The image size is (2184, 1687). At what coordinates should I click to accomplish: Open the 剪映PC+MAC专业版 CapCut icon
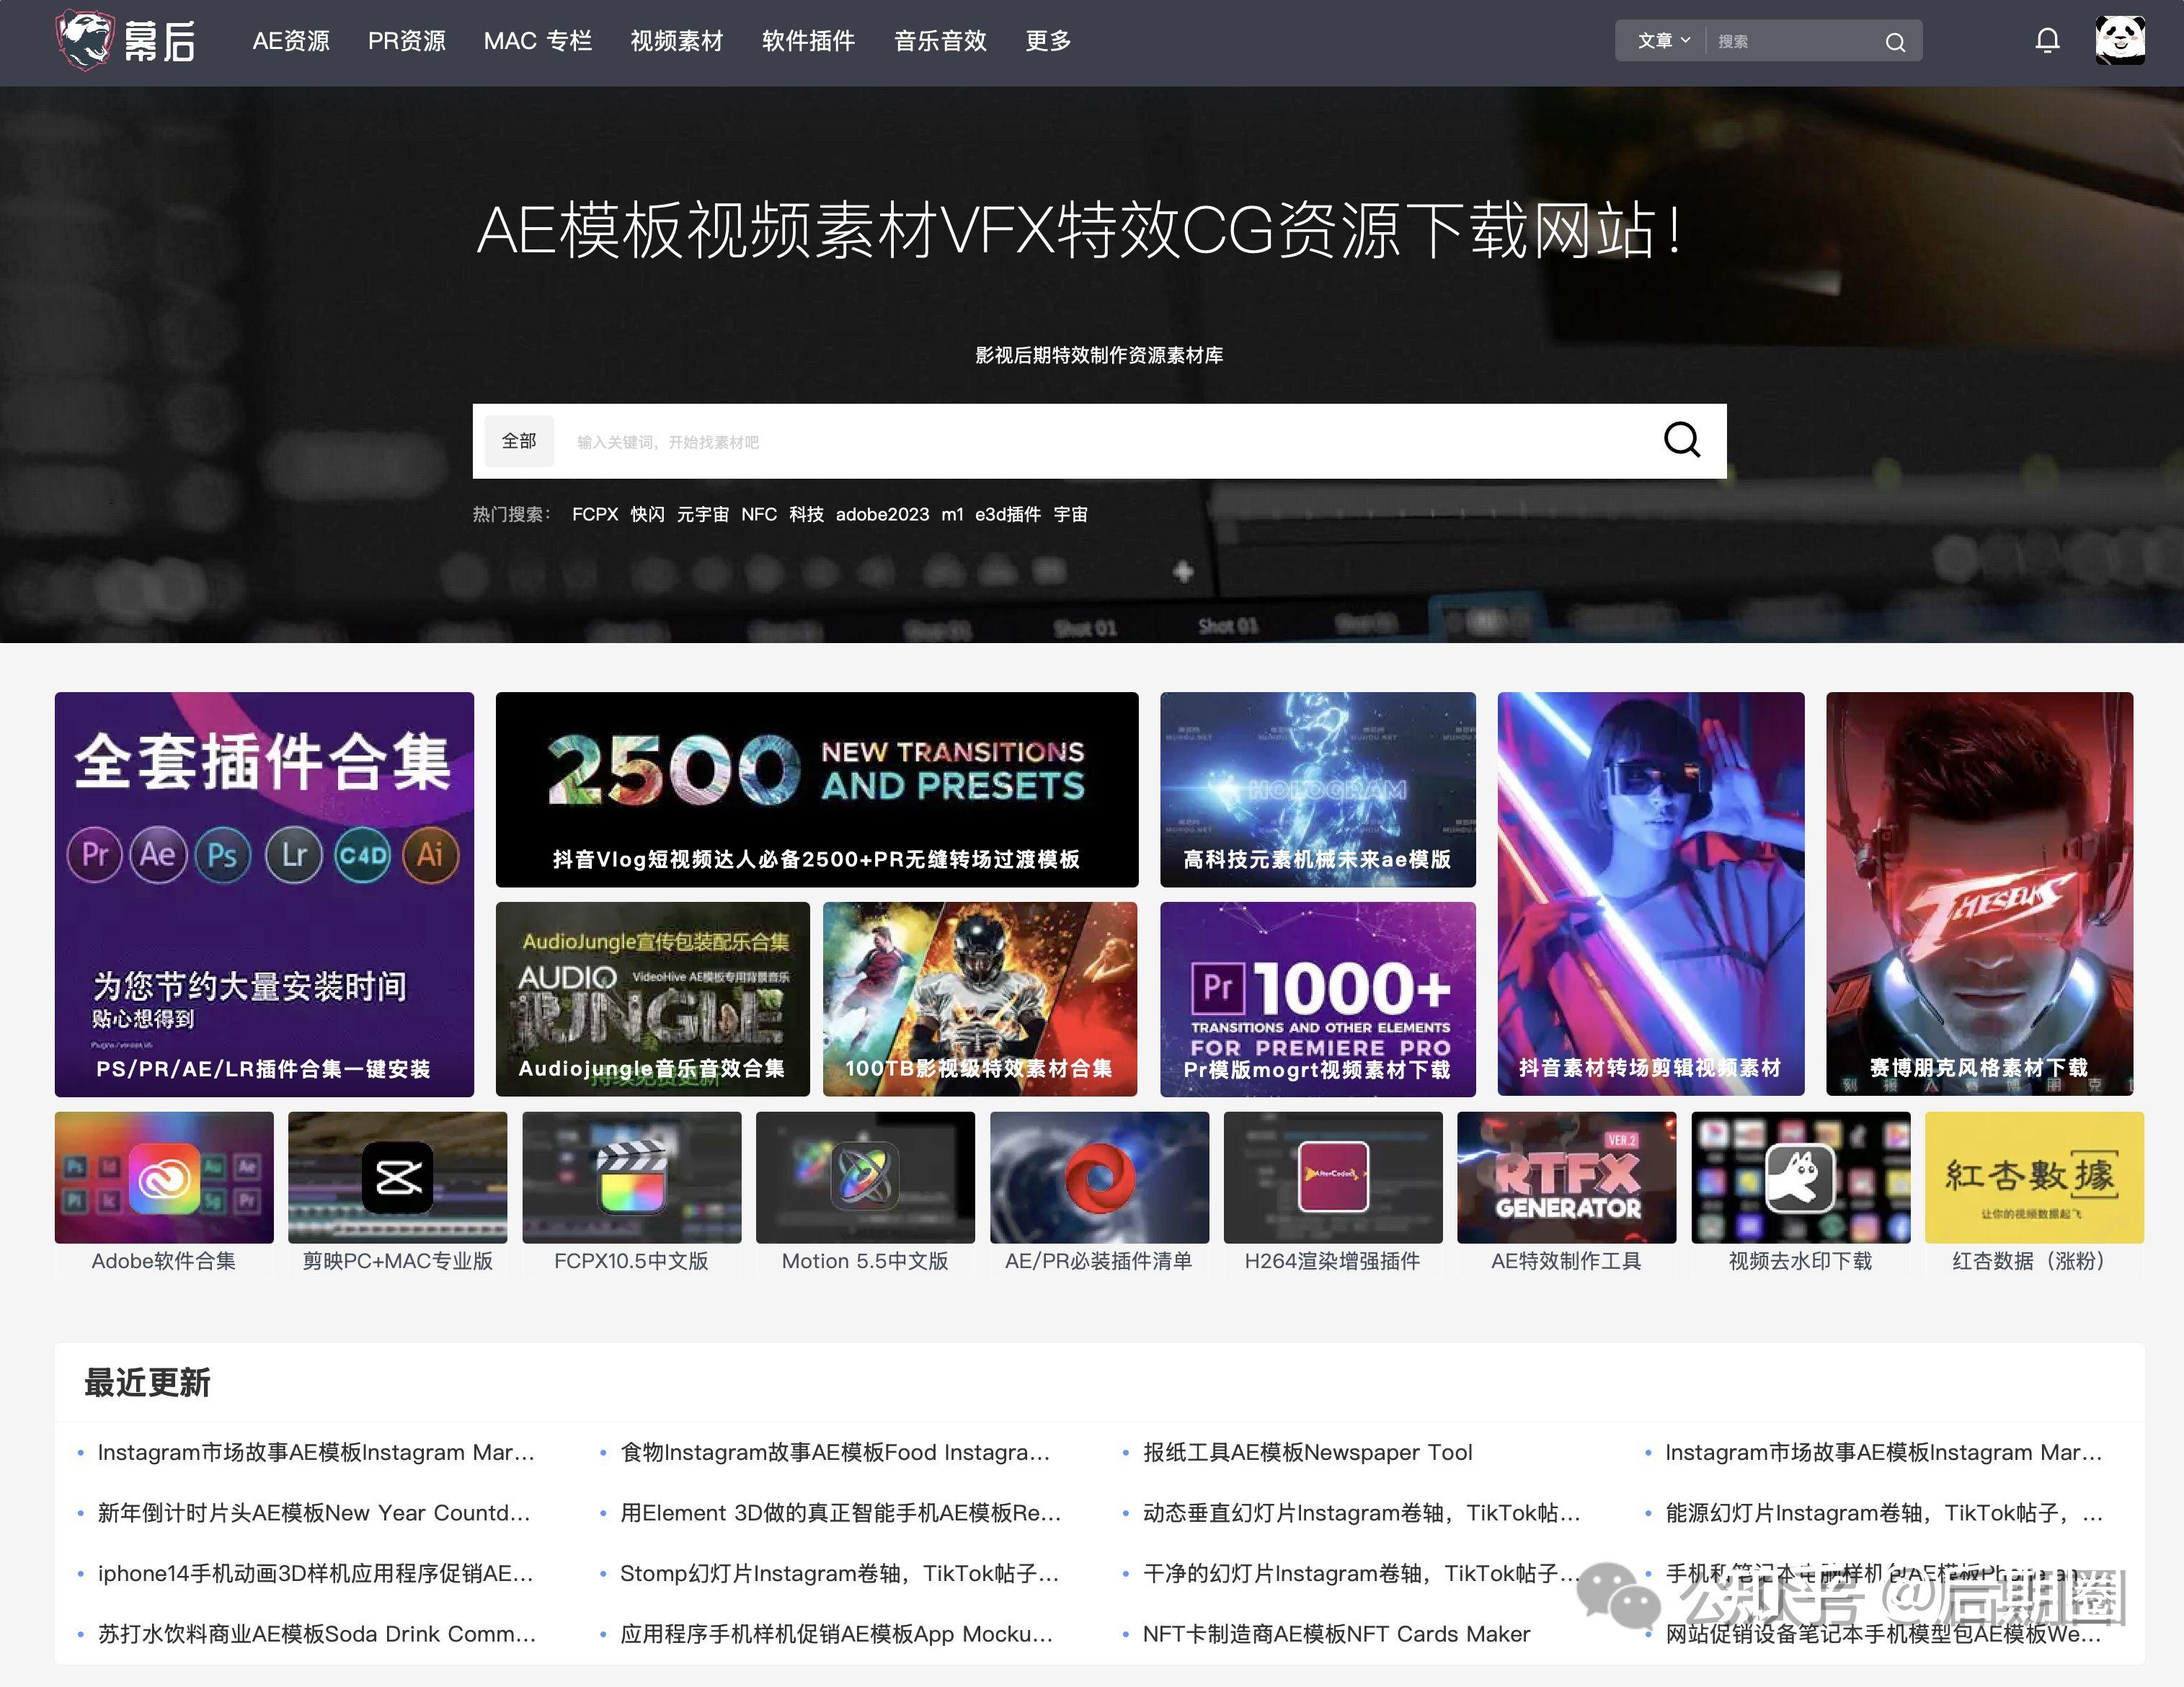(397, 1177)
